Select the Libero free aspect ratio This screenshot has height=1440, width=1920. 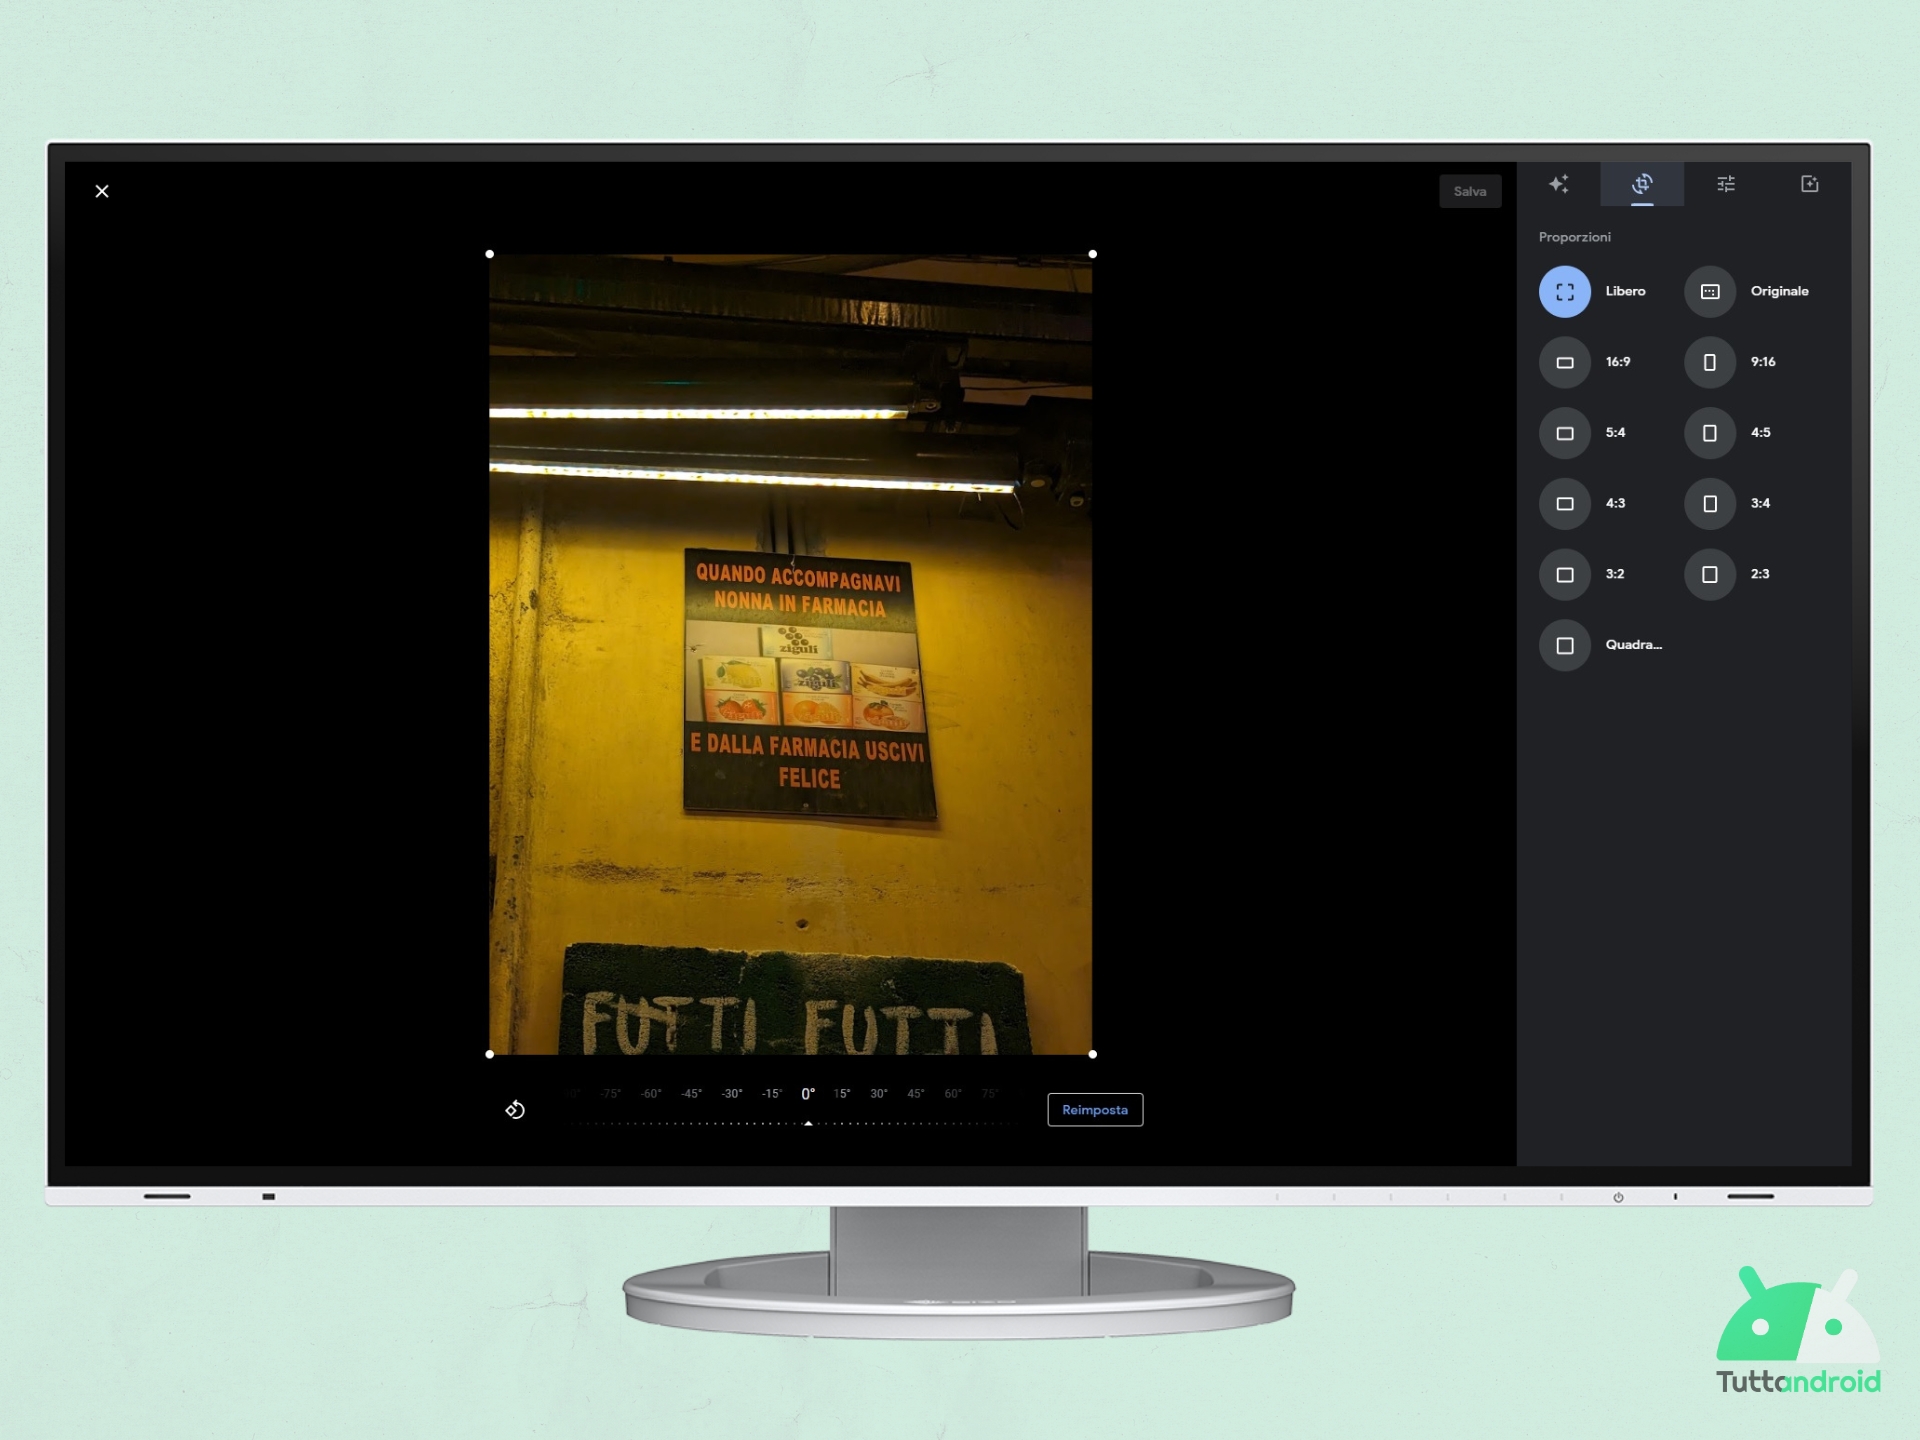pyautogui.click(x=1564, y=292)
